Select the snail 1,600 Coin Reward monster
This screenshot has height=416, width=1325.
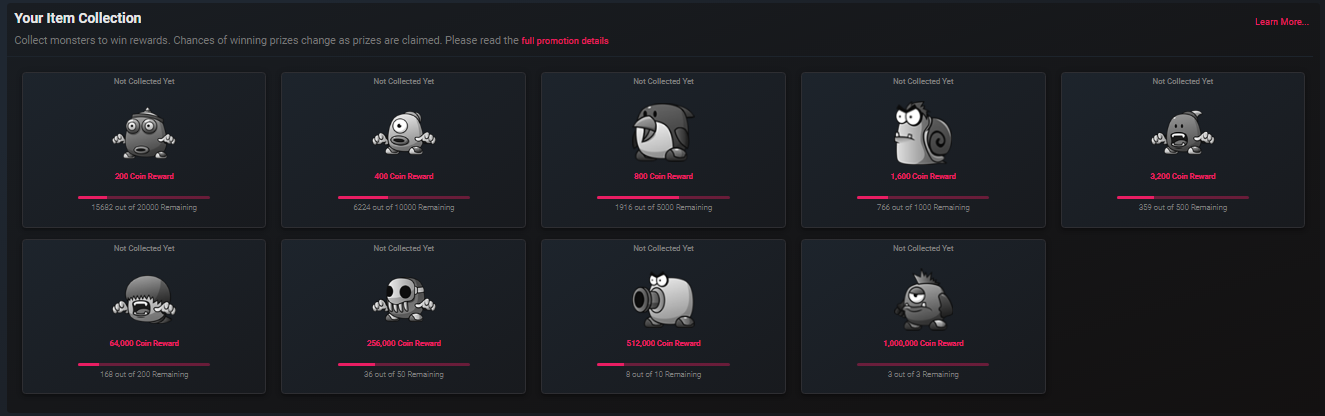(923, 133)
